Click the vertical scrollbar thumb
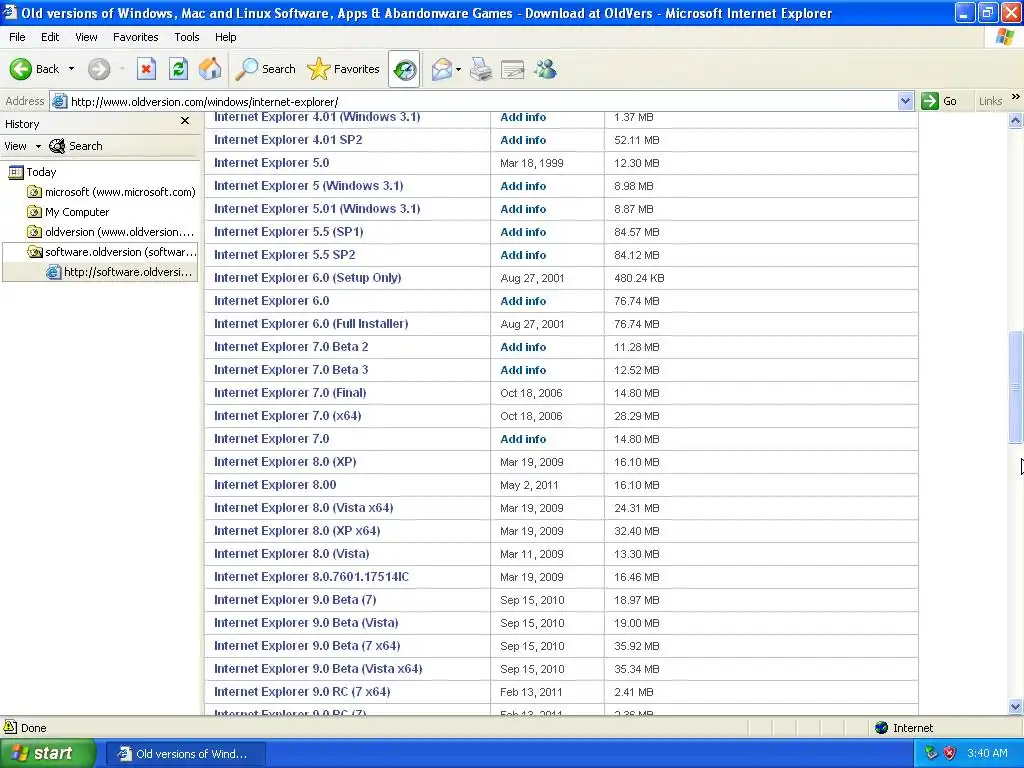 (1016, 387)
